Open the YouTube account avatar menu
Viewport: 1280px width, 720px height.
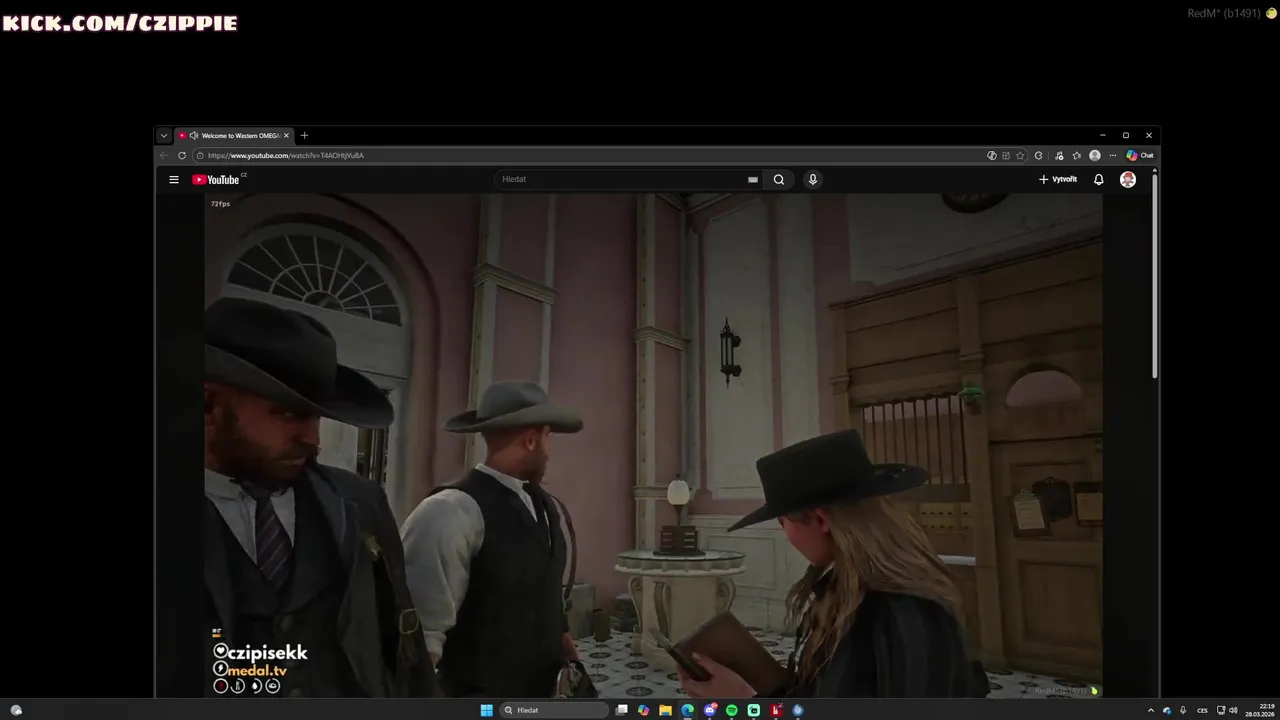(1128, 180)
